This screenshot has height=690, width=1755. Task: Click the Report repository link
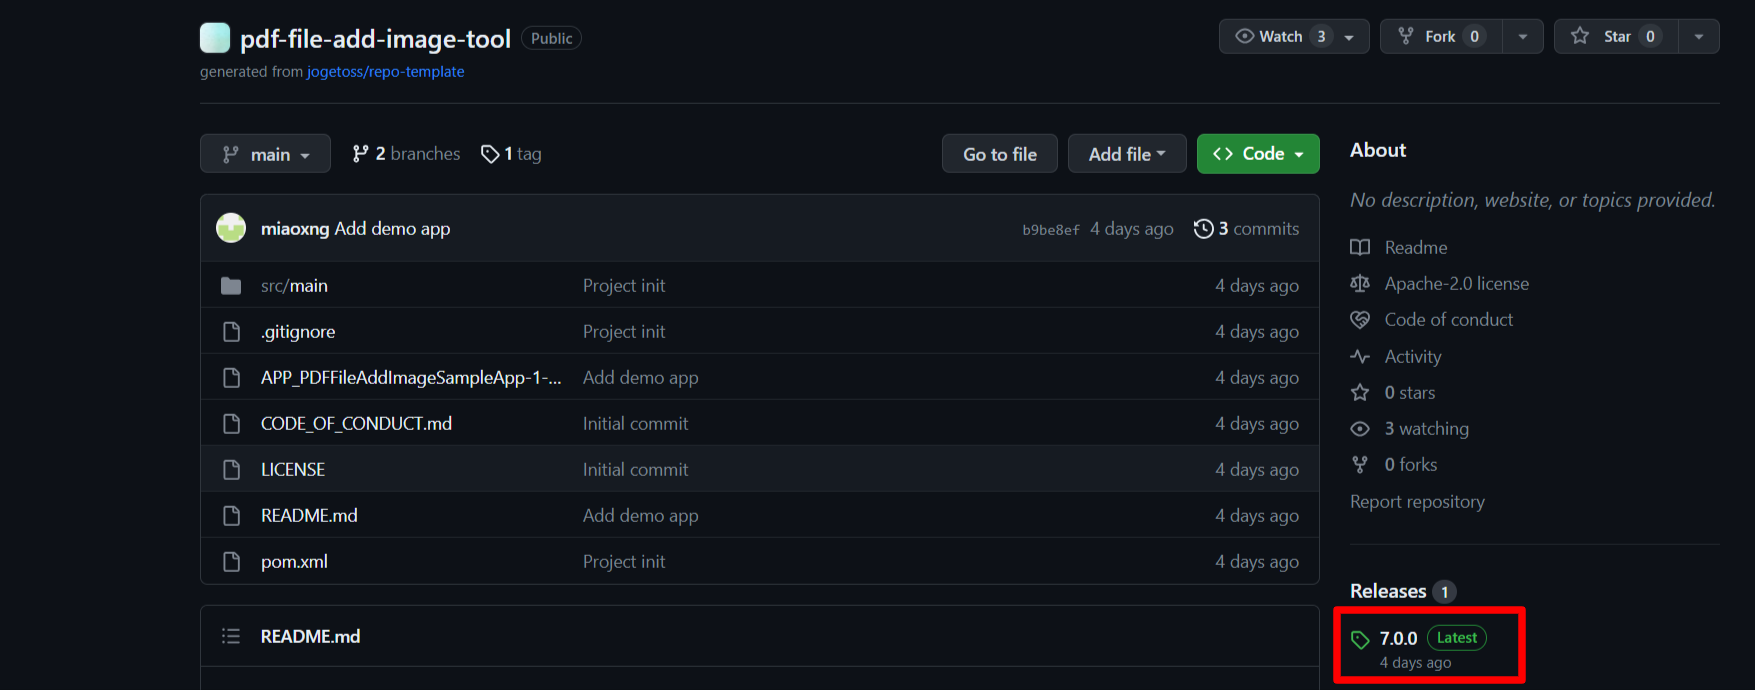[x=1417, y=502]
